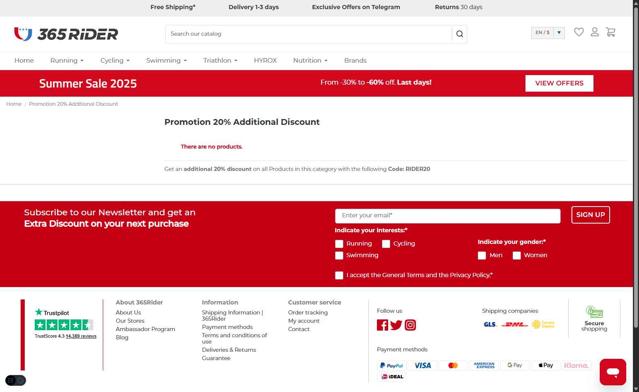The height and width of the screenshot is (392, 639).
Task: Open the wishlist heart icon
Action: click(x=579, y=32)
